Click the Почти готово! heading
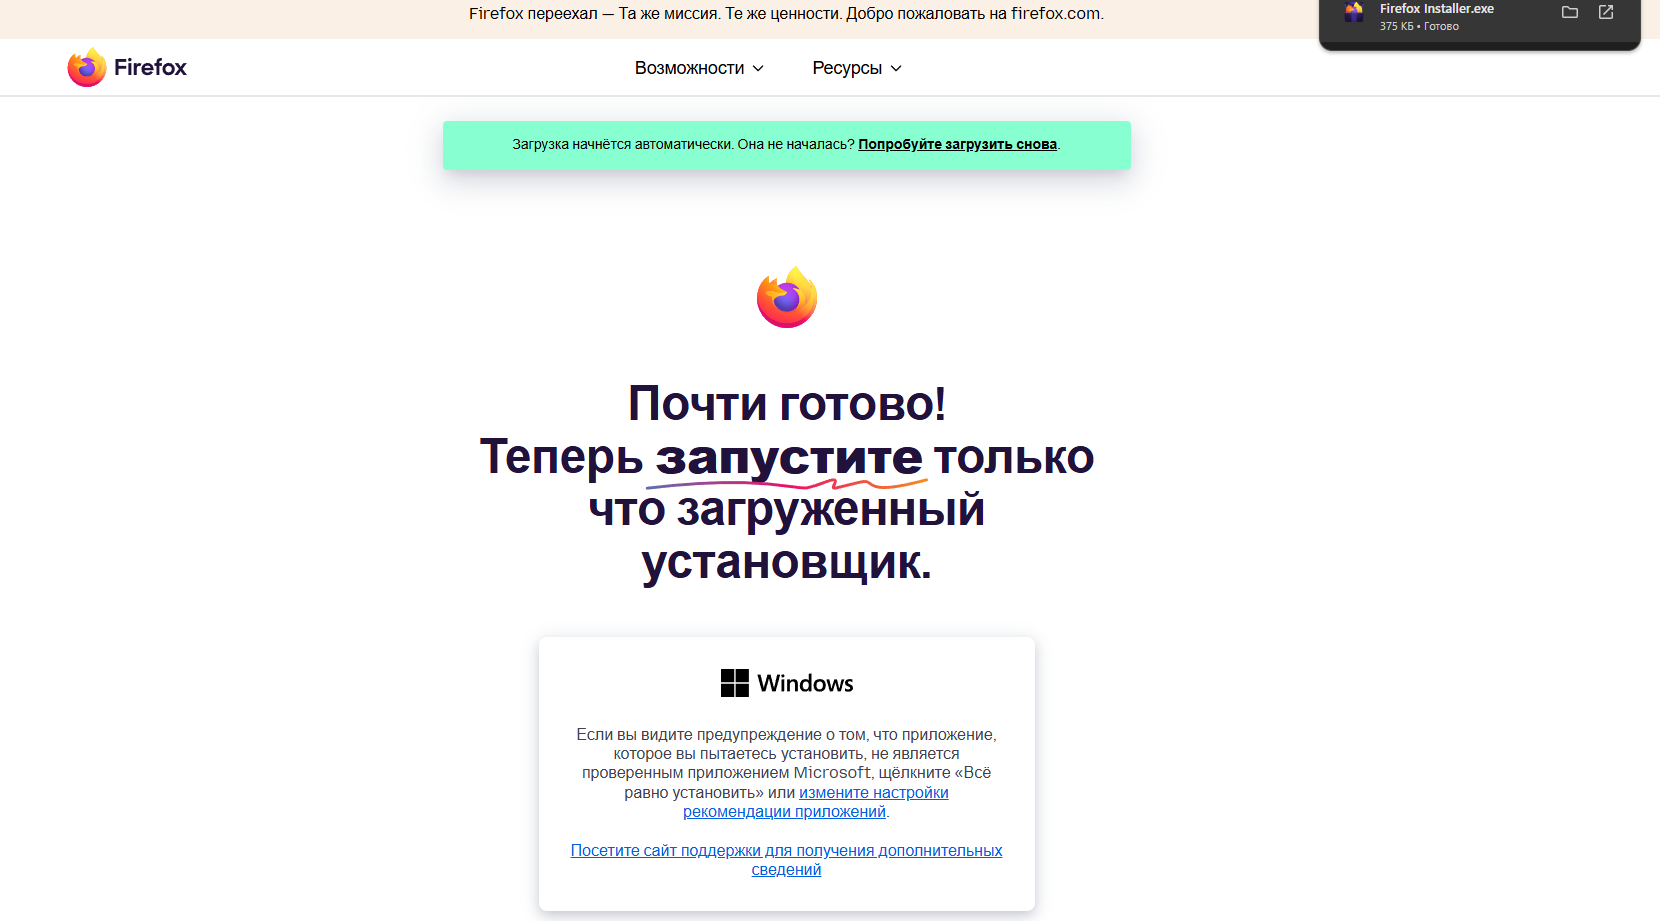This screenshot has height=921, width=1660. pyautogui.click(x=787, y=404)
